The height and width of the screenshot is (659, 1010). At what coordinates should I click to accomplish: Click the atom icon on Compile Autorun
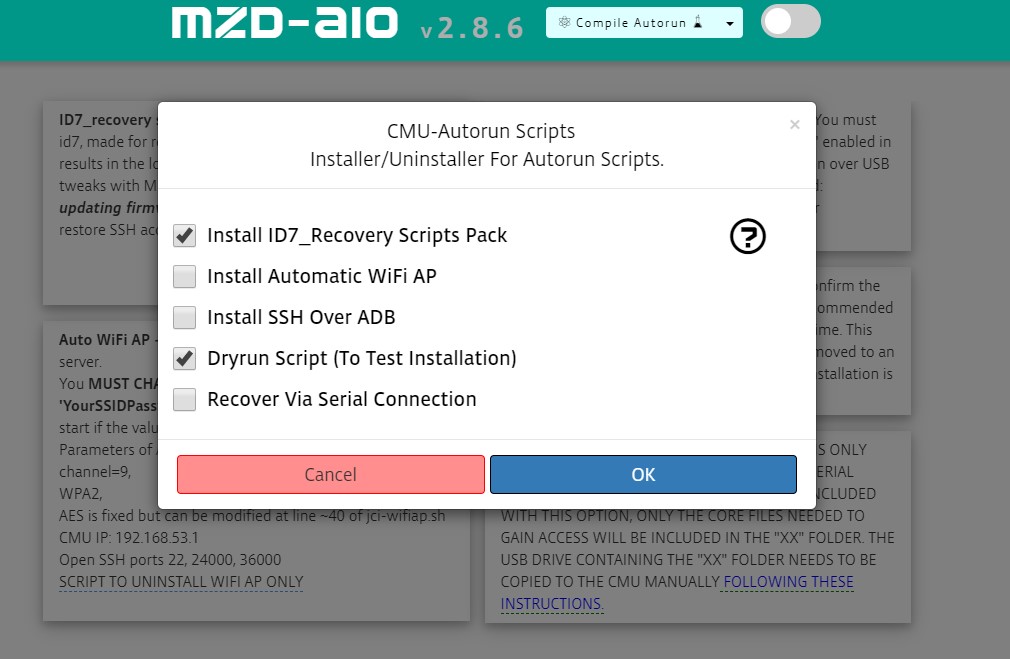tap(564, 23)
